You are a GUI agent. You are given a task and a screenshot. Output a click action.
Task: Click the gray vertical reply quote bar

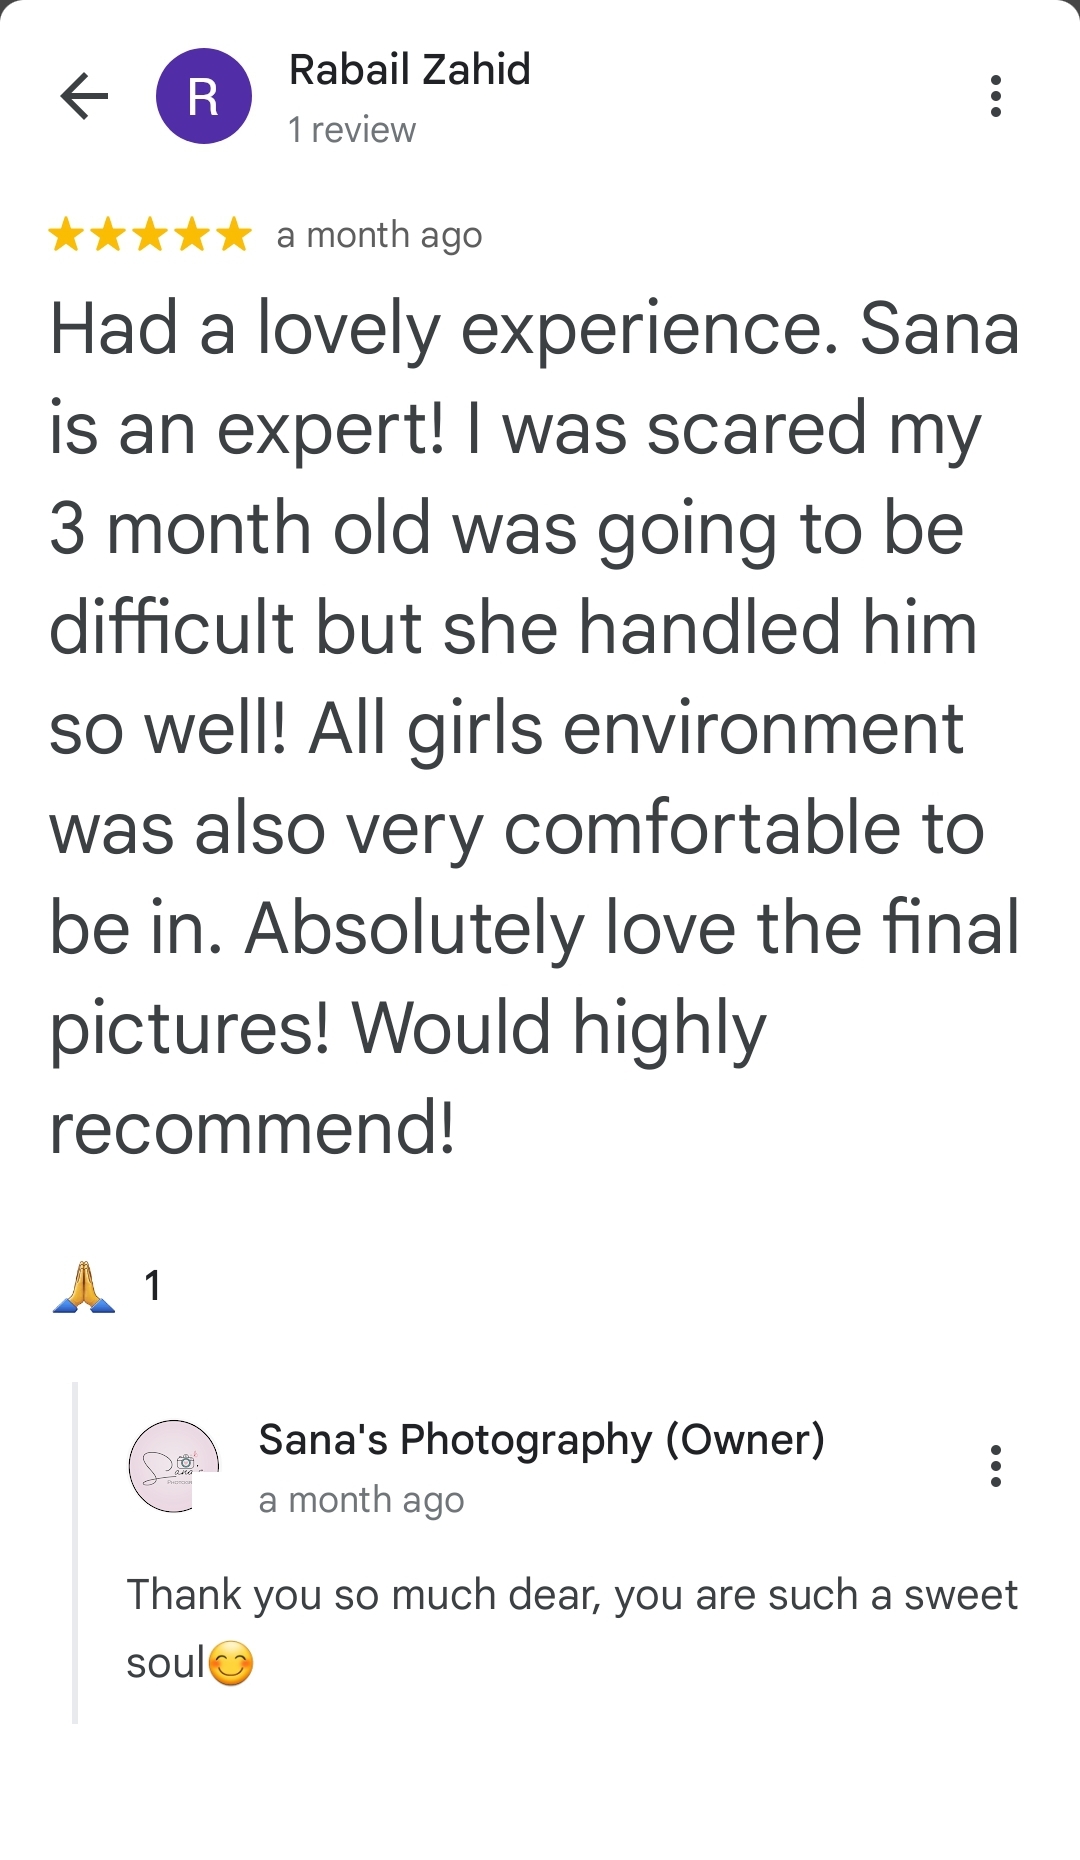coord(75,1552)
